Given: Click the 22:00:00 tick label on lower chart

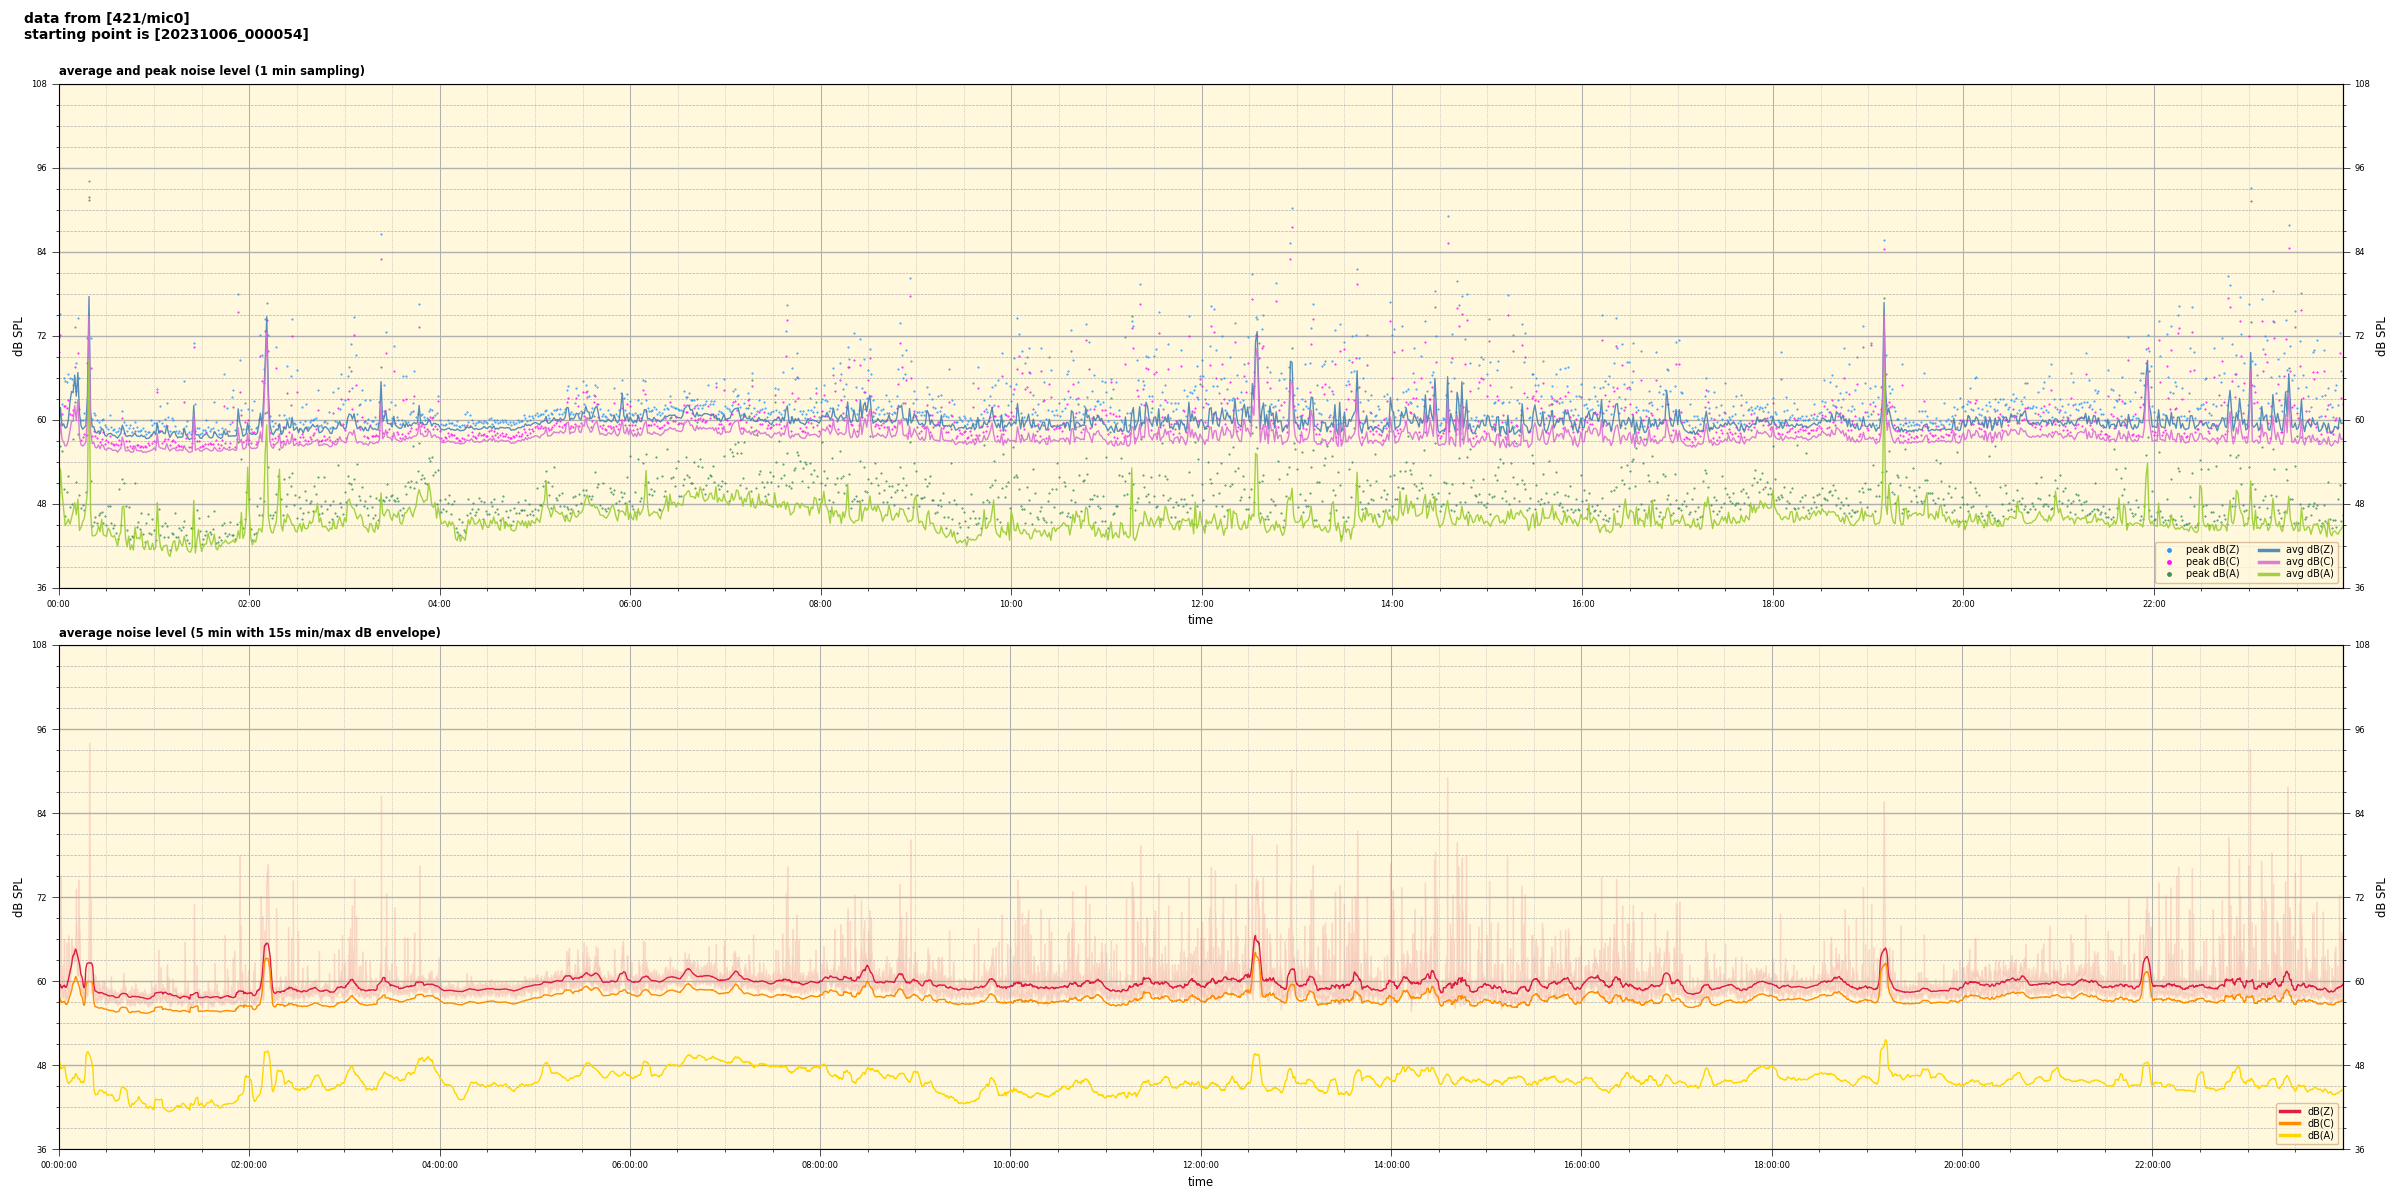Looking at the screenshot, I should pos(2153,1165).
